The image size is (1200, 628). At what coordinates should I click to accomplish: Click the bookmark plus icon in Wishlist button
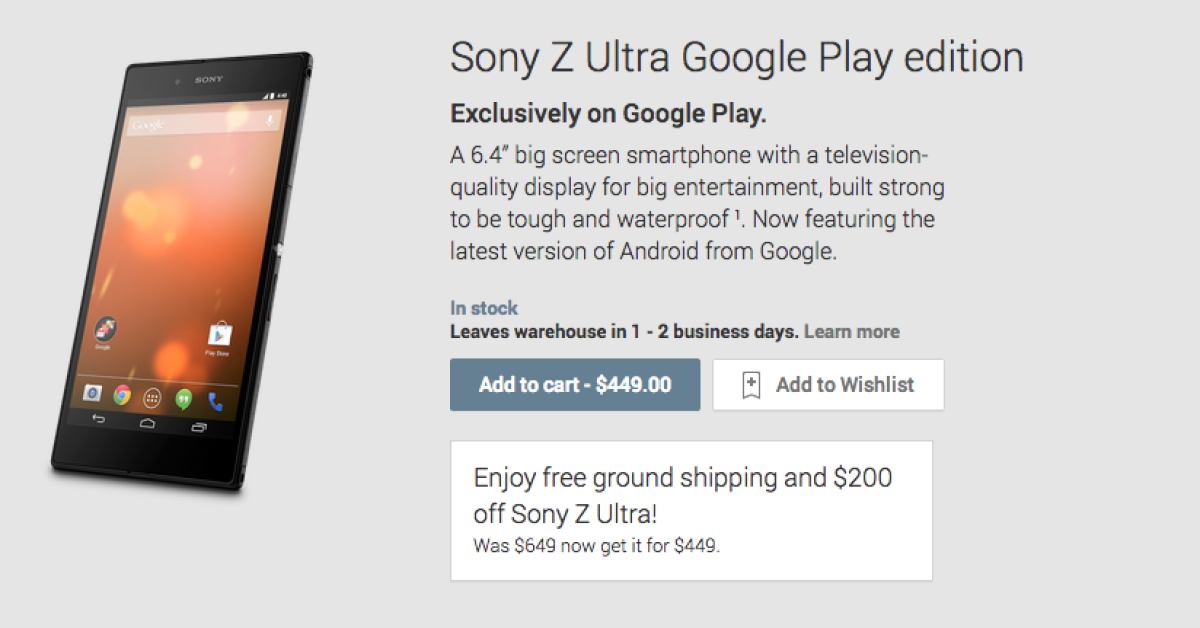pyautogui.click(x=751, y=386)
